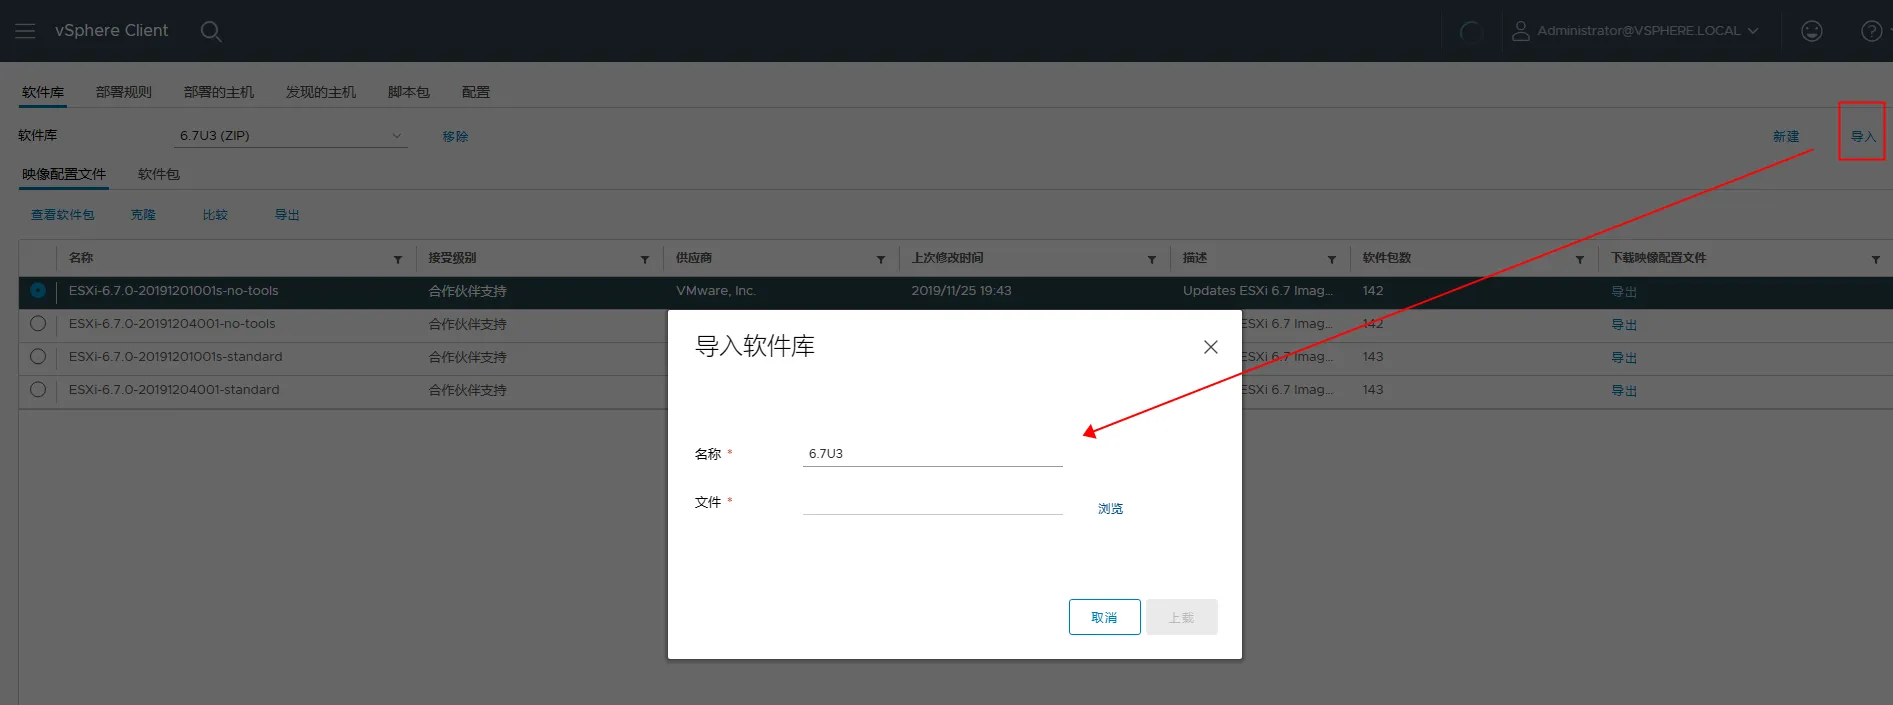This screenshot has width=1893, height=705.
Task: Open the smiley feedback icon
Action: [1811, 31]
